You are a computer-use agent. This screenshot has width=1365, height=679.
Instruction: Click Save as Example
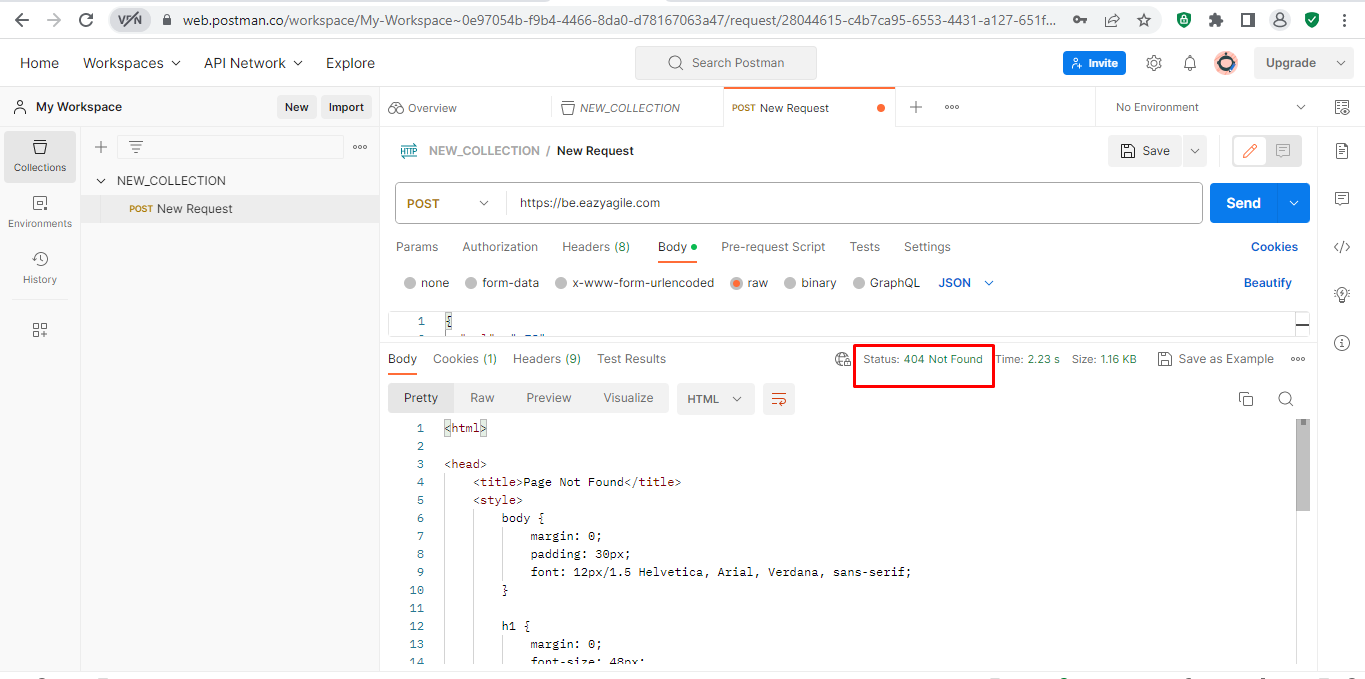point(1216,359)
